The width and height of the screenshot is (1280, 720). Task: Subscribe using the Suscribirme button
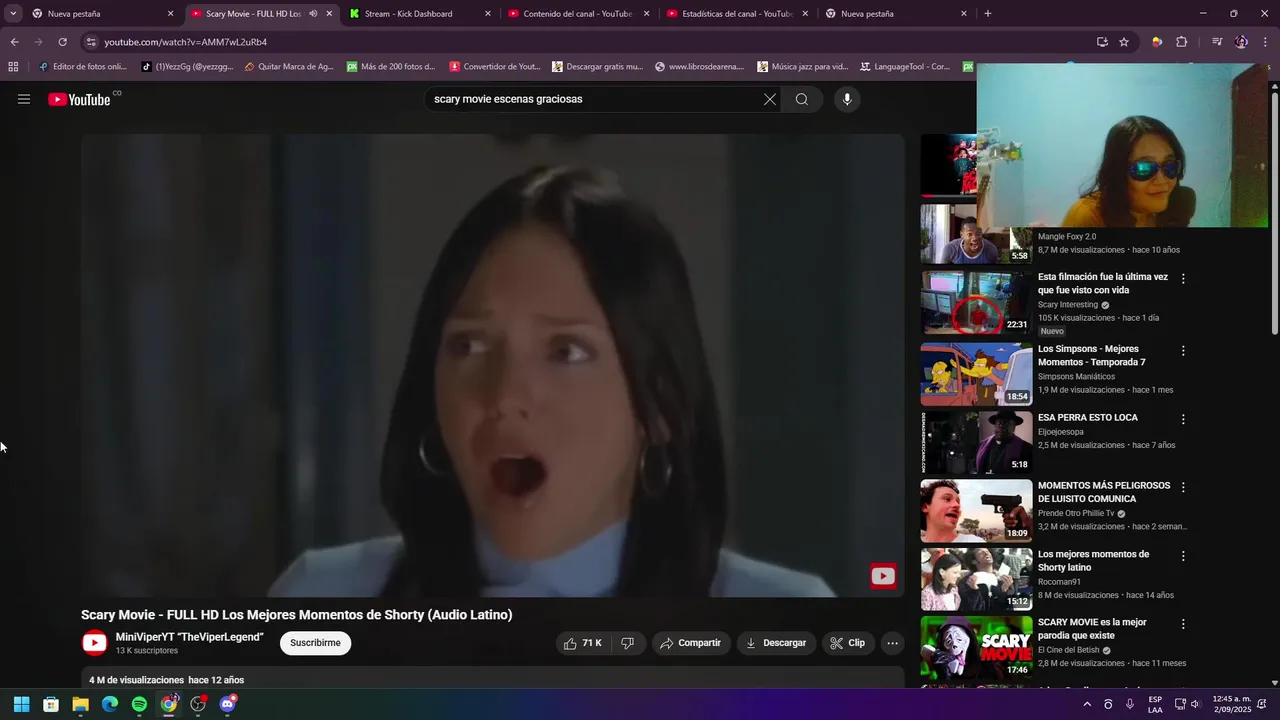[x=315, y=643]
